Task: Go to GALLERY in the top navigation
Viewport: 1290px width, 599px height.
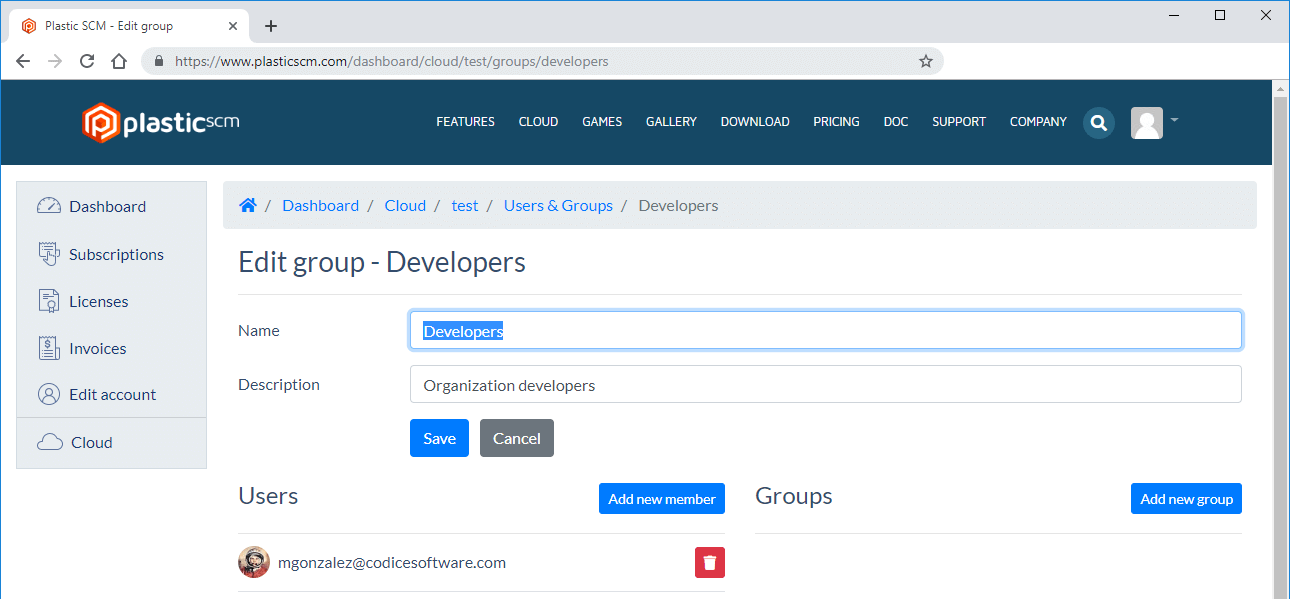Action: (x=671, y=122)
